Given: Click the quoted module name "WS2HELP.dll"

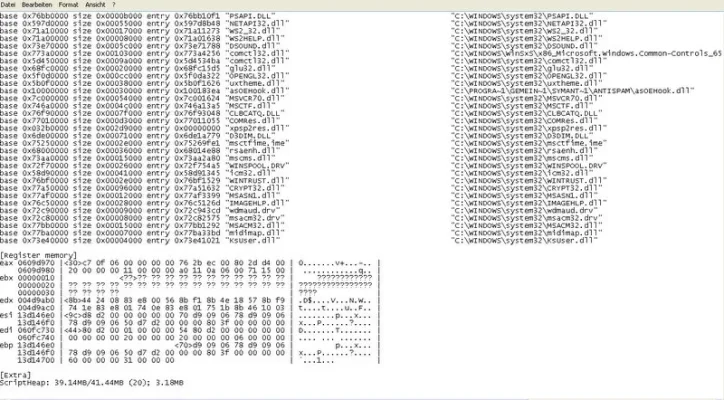Looking at the screenshot, I should (255, 38).
